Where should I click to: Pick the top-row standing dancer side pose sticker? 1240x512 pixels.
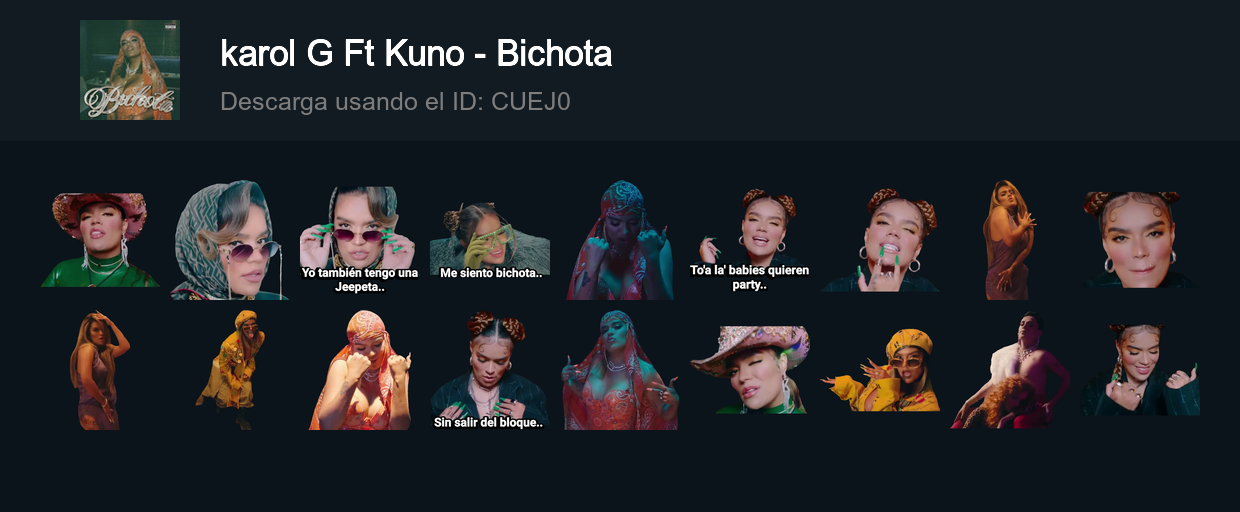click(x=1010, y=240)
